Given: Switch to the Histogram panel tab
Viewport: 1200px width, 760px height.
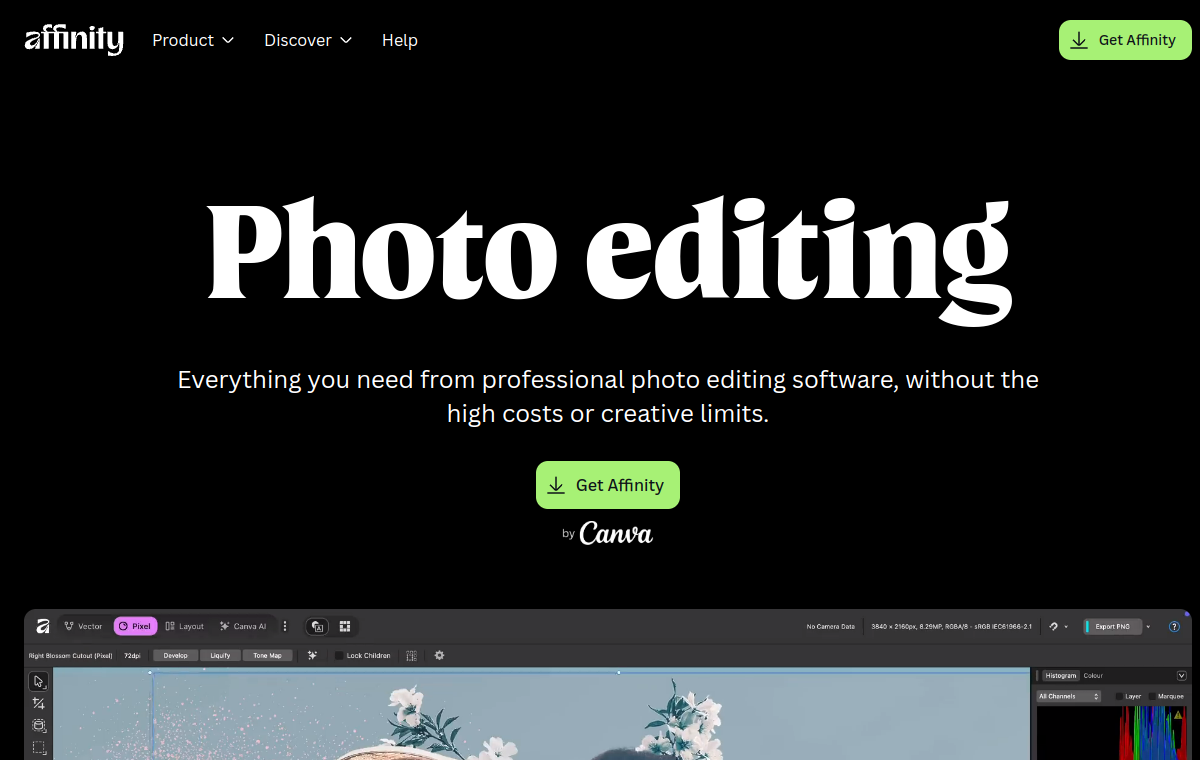Looking at the screenshot, I should point(1061,676).
